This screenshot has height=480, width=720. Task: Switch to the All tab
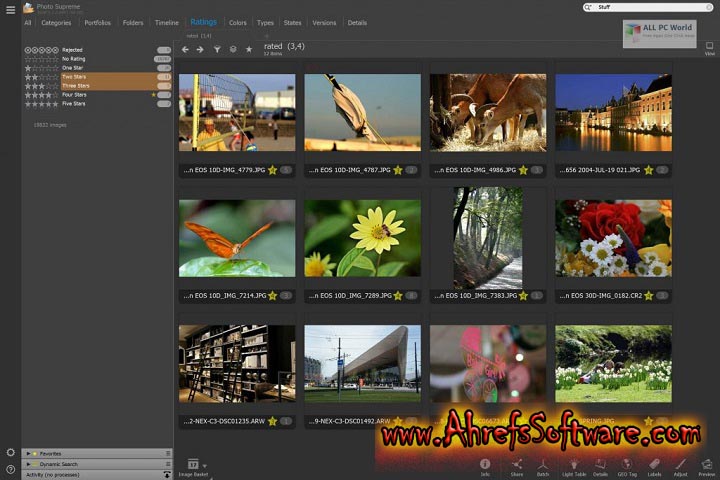[x=28, y=23]
